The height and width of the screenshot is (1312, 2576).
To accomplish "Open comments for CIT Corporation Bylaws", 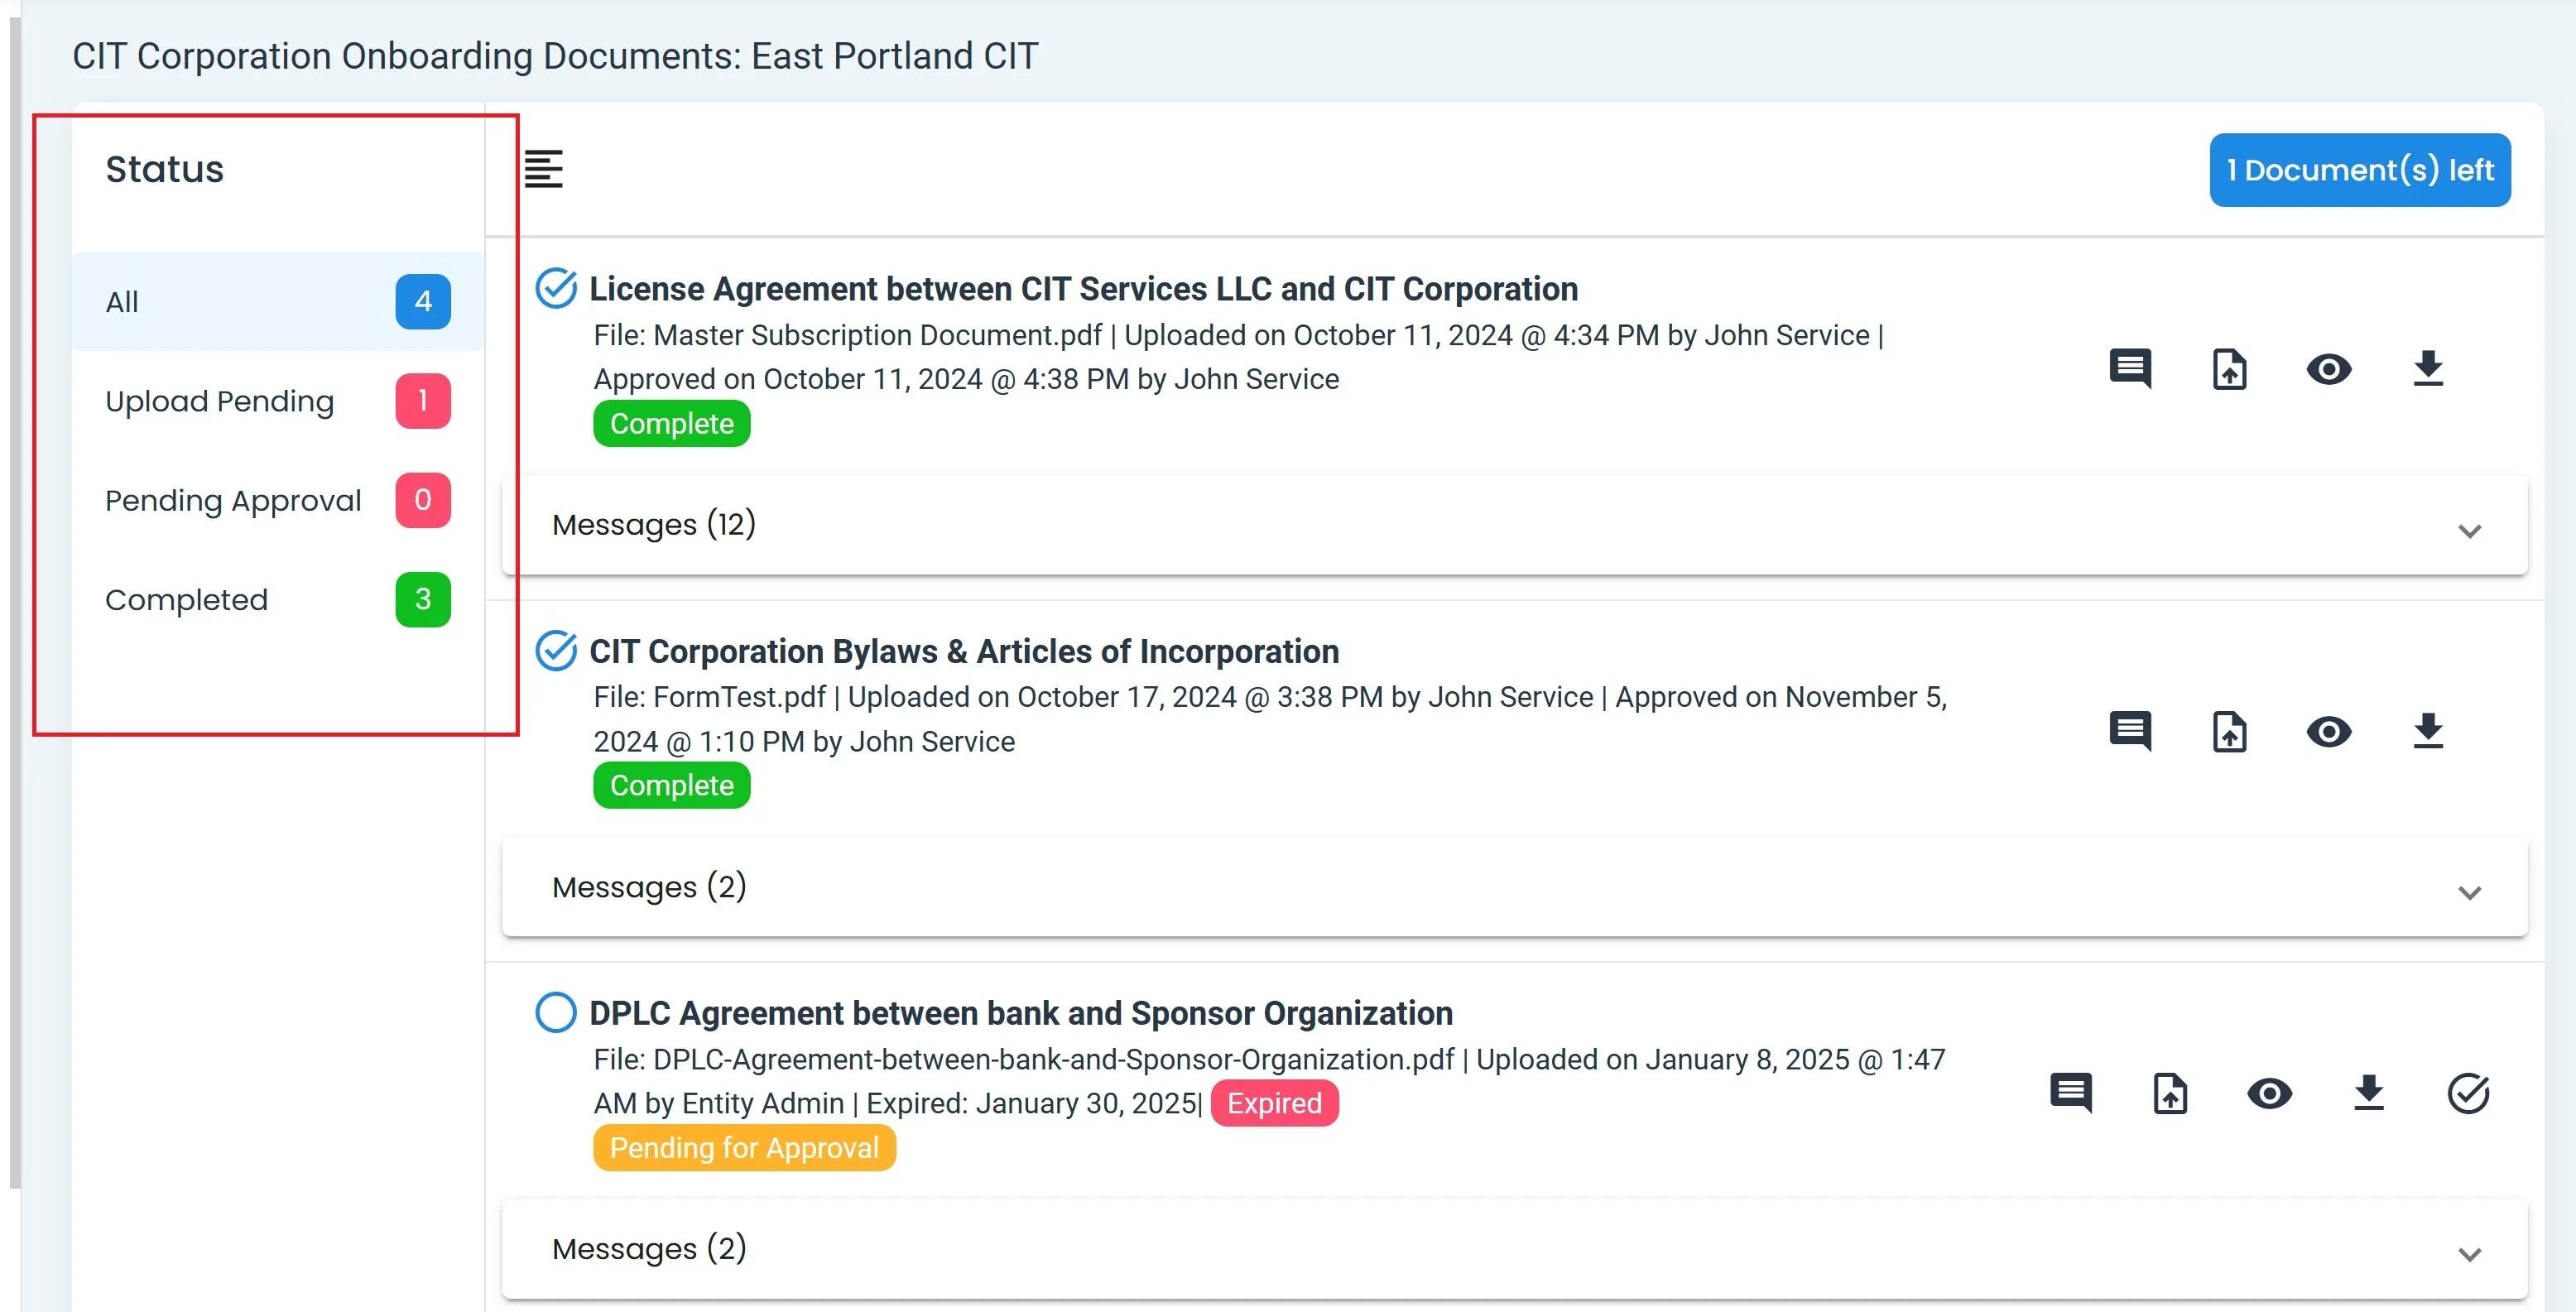I will click(2130, 731).
